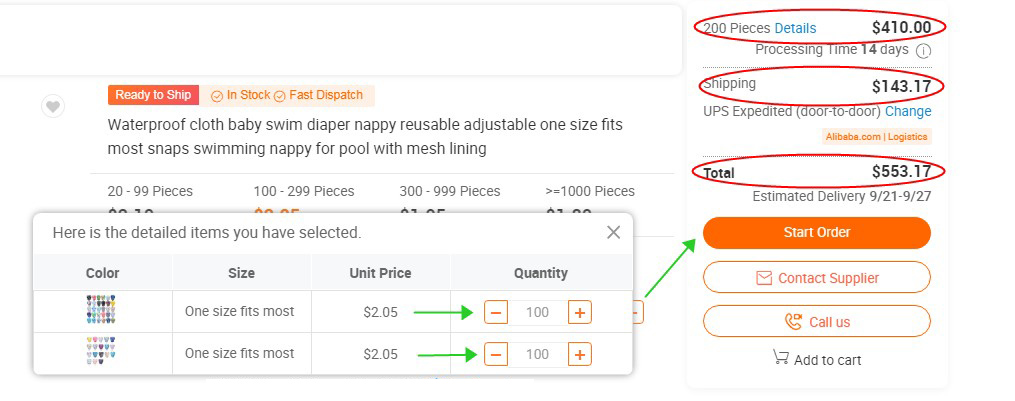Click the heart favorite icon
Image resolution: width=1015 pixels, height=401 pixels.
[54, 106]
